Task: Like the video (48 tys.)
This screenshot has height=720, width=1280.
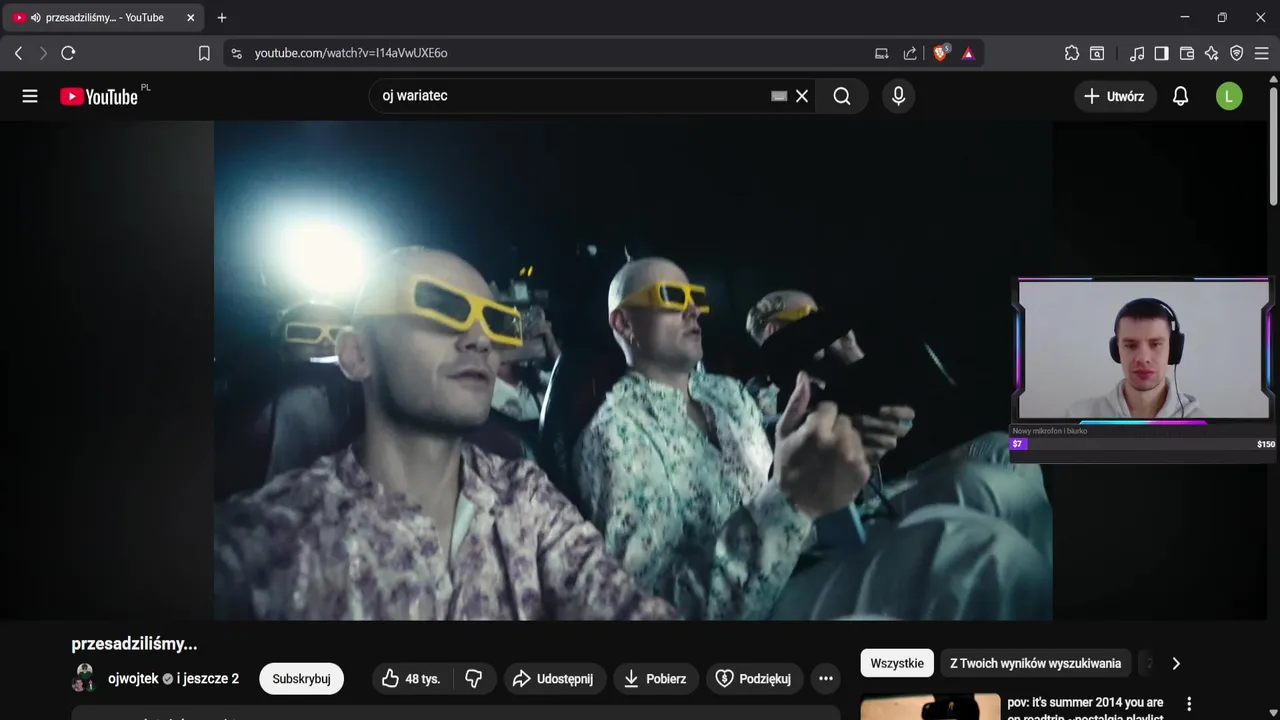Action: tap(411, 679)
